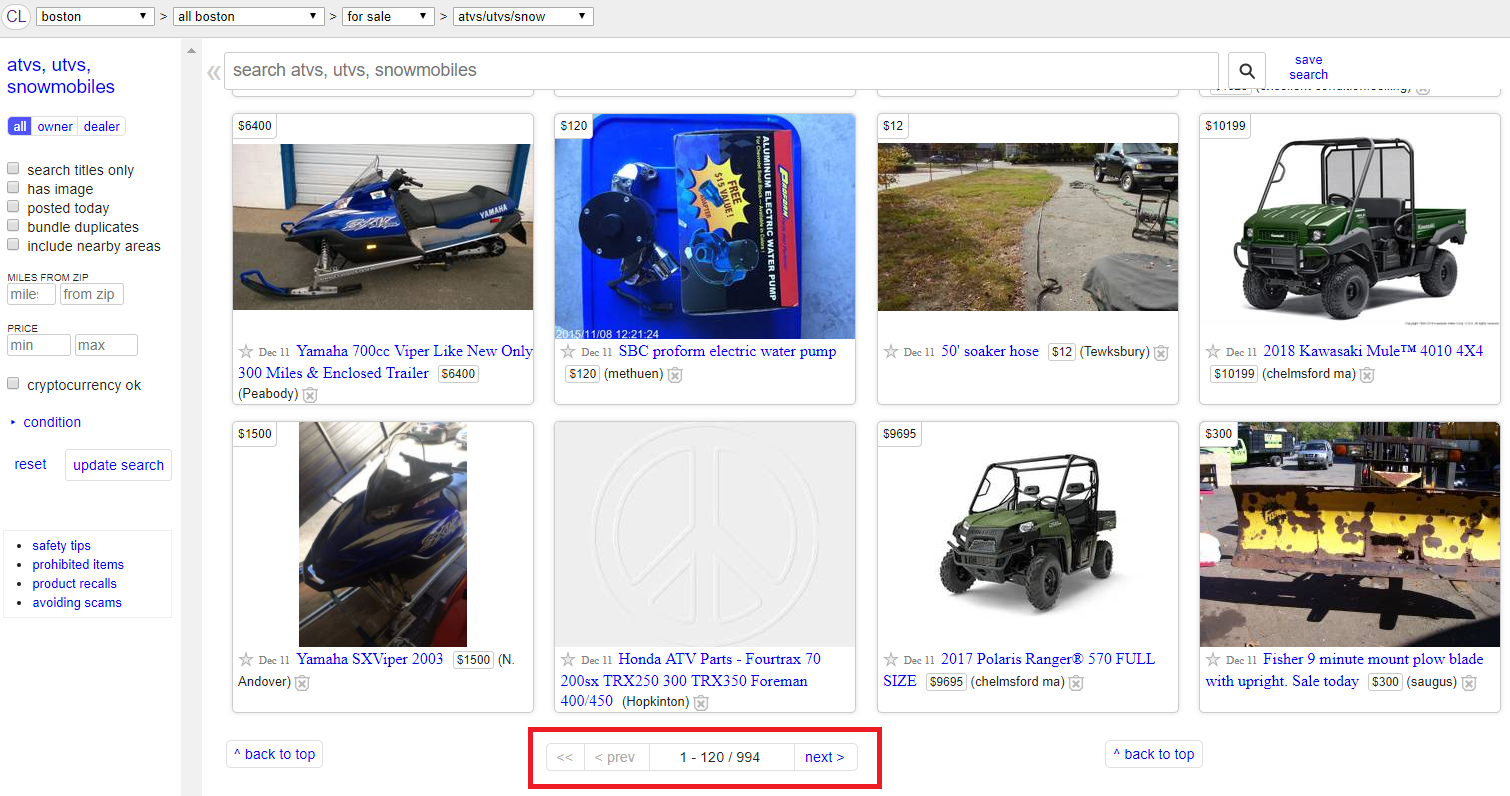Hide the Honda ATV Parts posting via trash icon

point(701,703)
